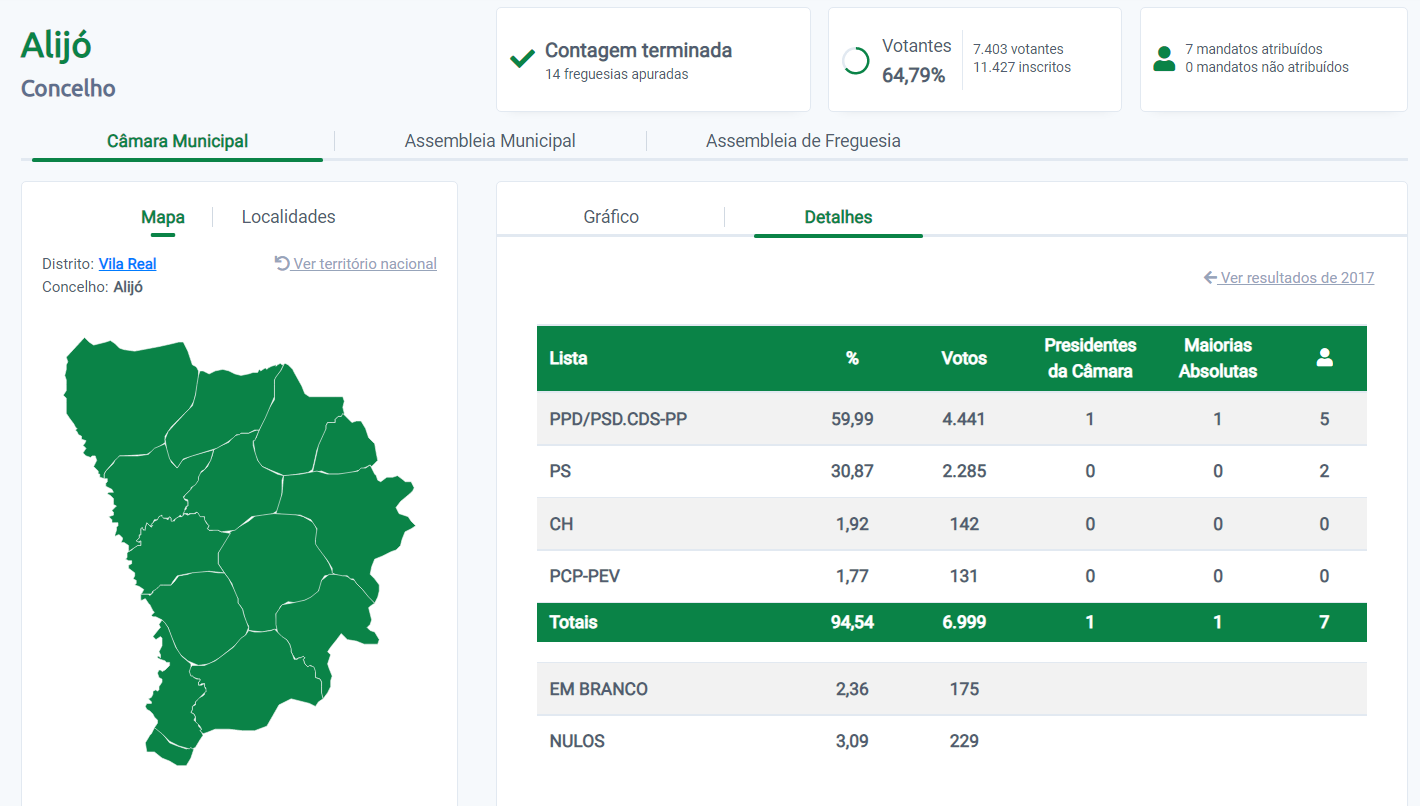Click the person icon in table header
The image size is (1420, 806).
[1324, 358]
